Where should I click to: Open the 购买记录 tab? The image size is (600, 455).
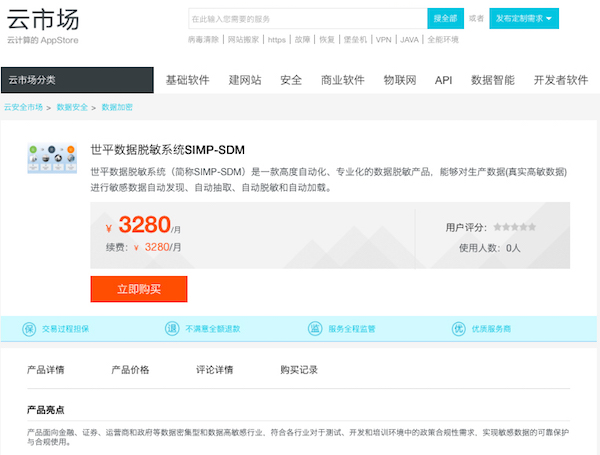[x=299, y=370]
